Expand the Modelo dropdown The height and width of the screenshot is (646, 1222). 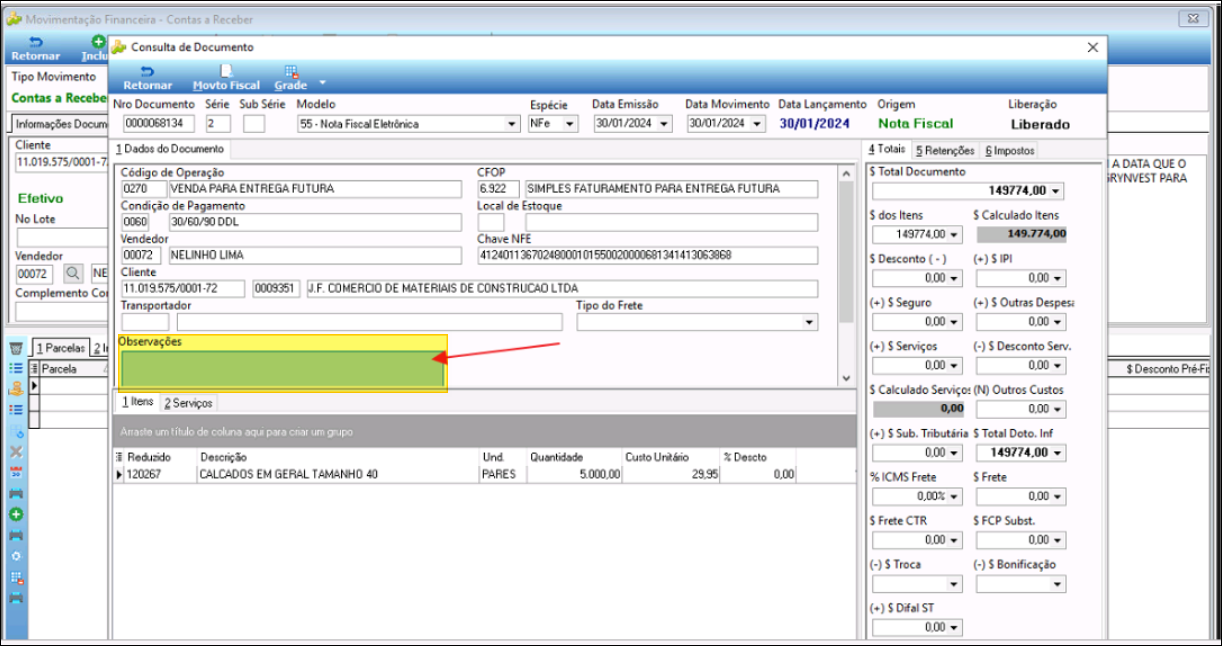pos(513,124)
